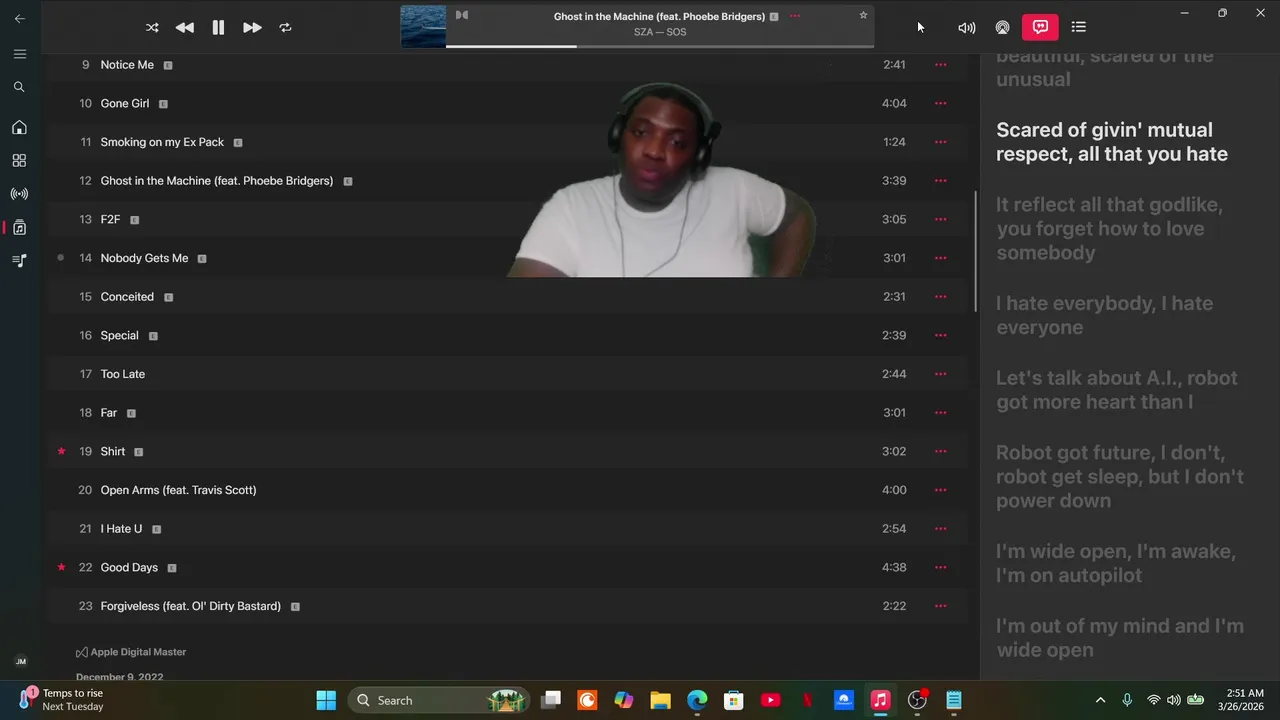Jump to lyric 'I hate everybody, I hate everyone'
The width and height of the screenshot is (1280, 720).
(x=1104, y=315)
